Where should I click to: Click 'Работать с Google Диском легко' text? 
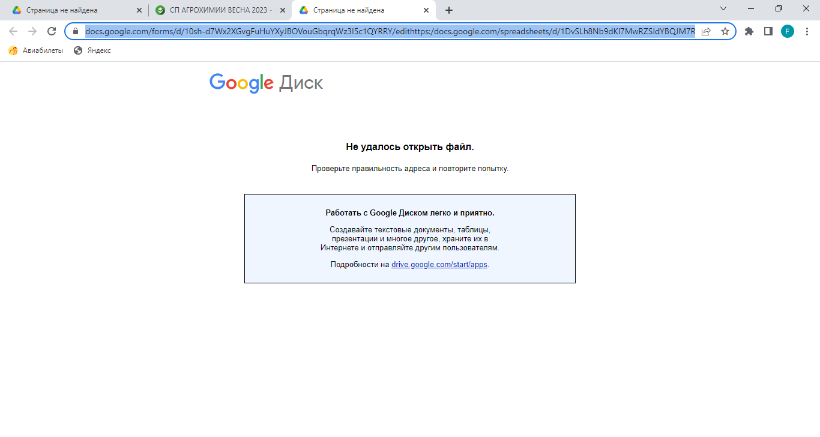409,213
